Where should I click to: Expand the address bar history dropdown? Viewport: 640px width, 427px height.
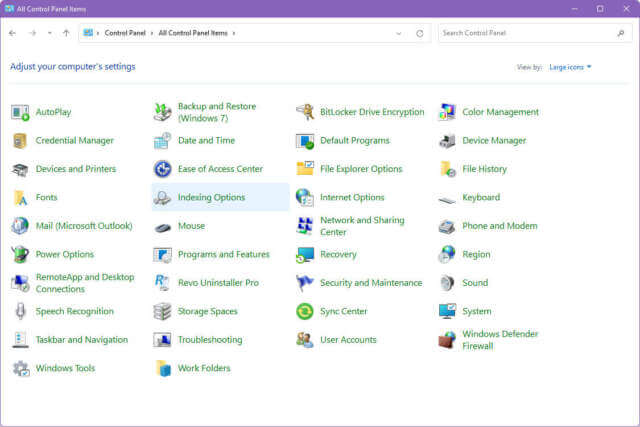coord(399,33)
